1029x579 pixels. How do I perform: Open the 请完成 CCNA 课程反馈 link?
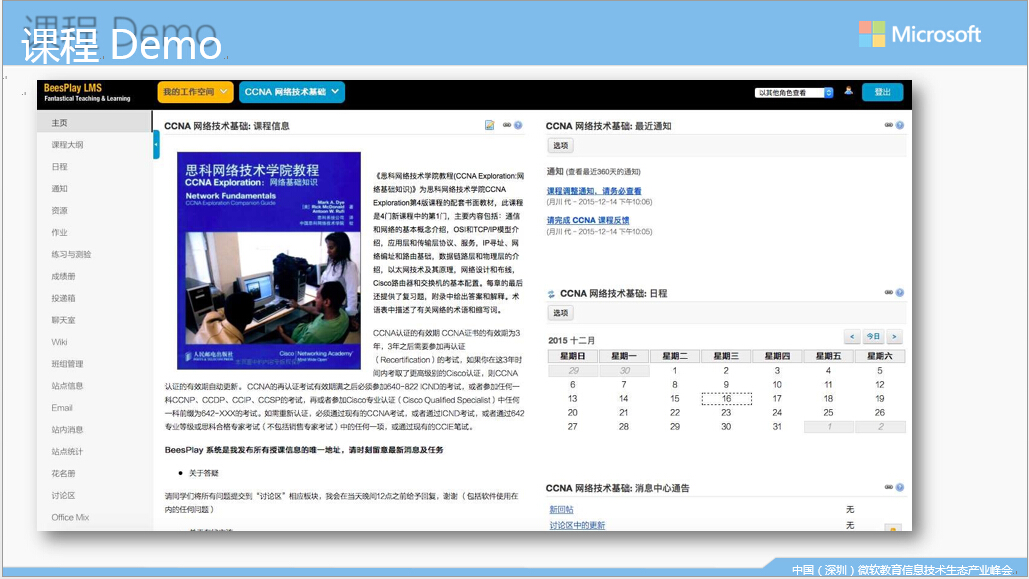point(588,221)
